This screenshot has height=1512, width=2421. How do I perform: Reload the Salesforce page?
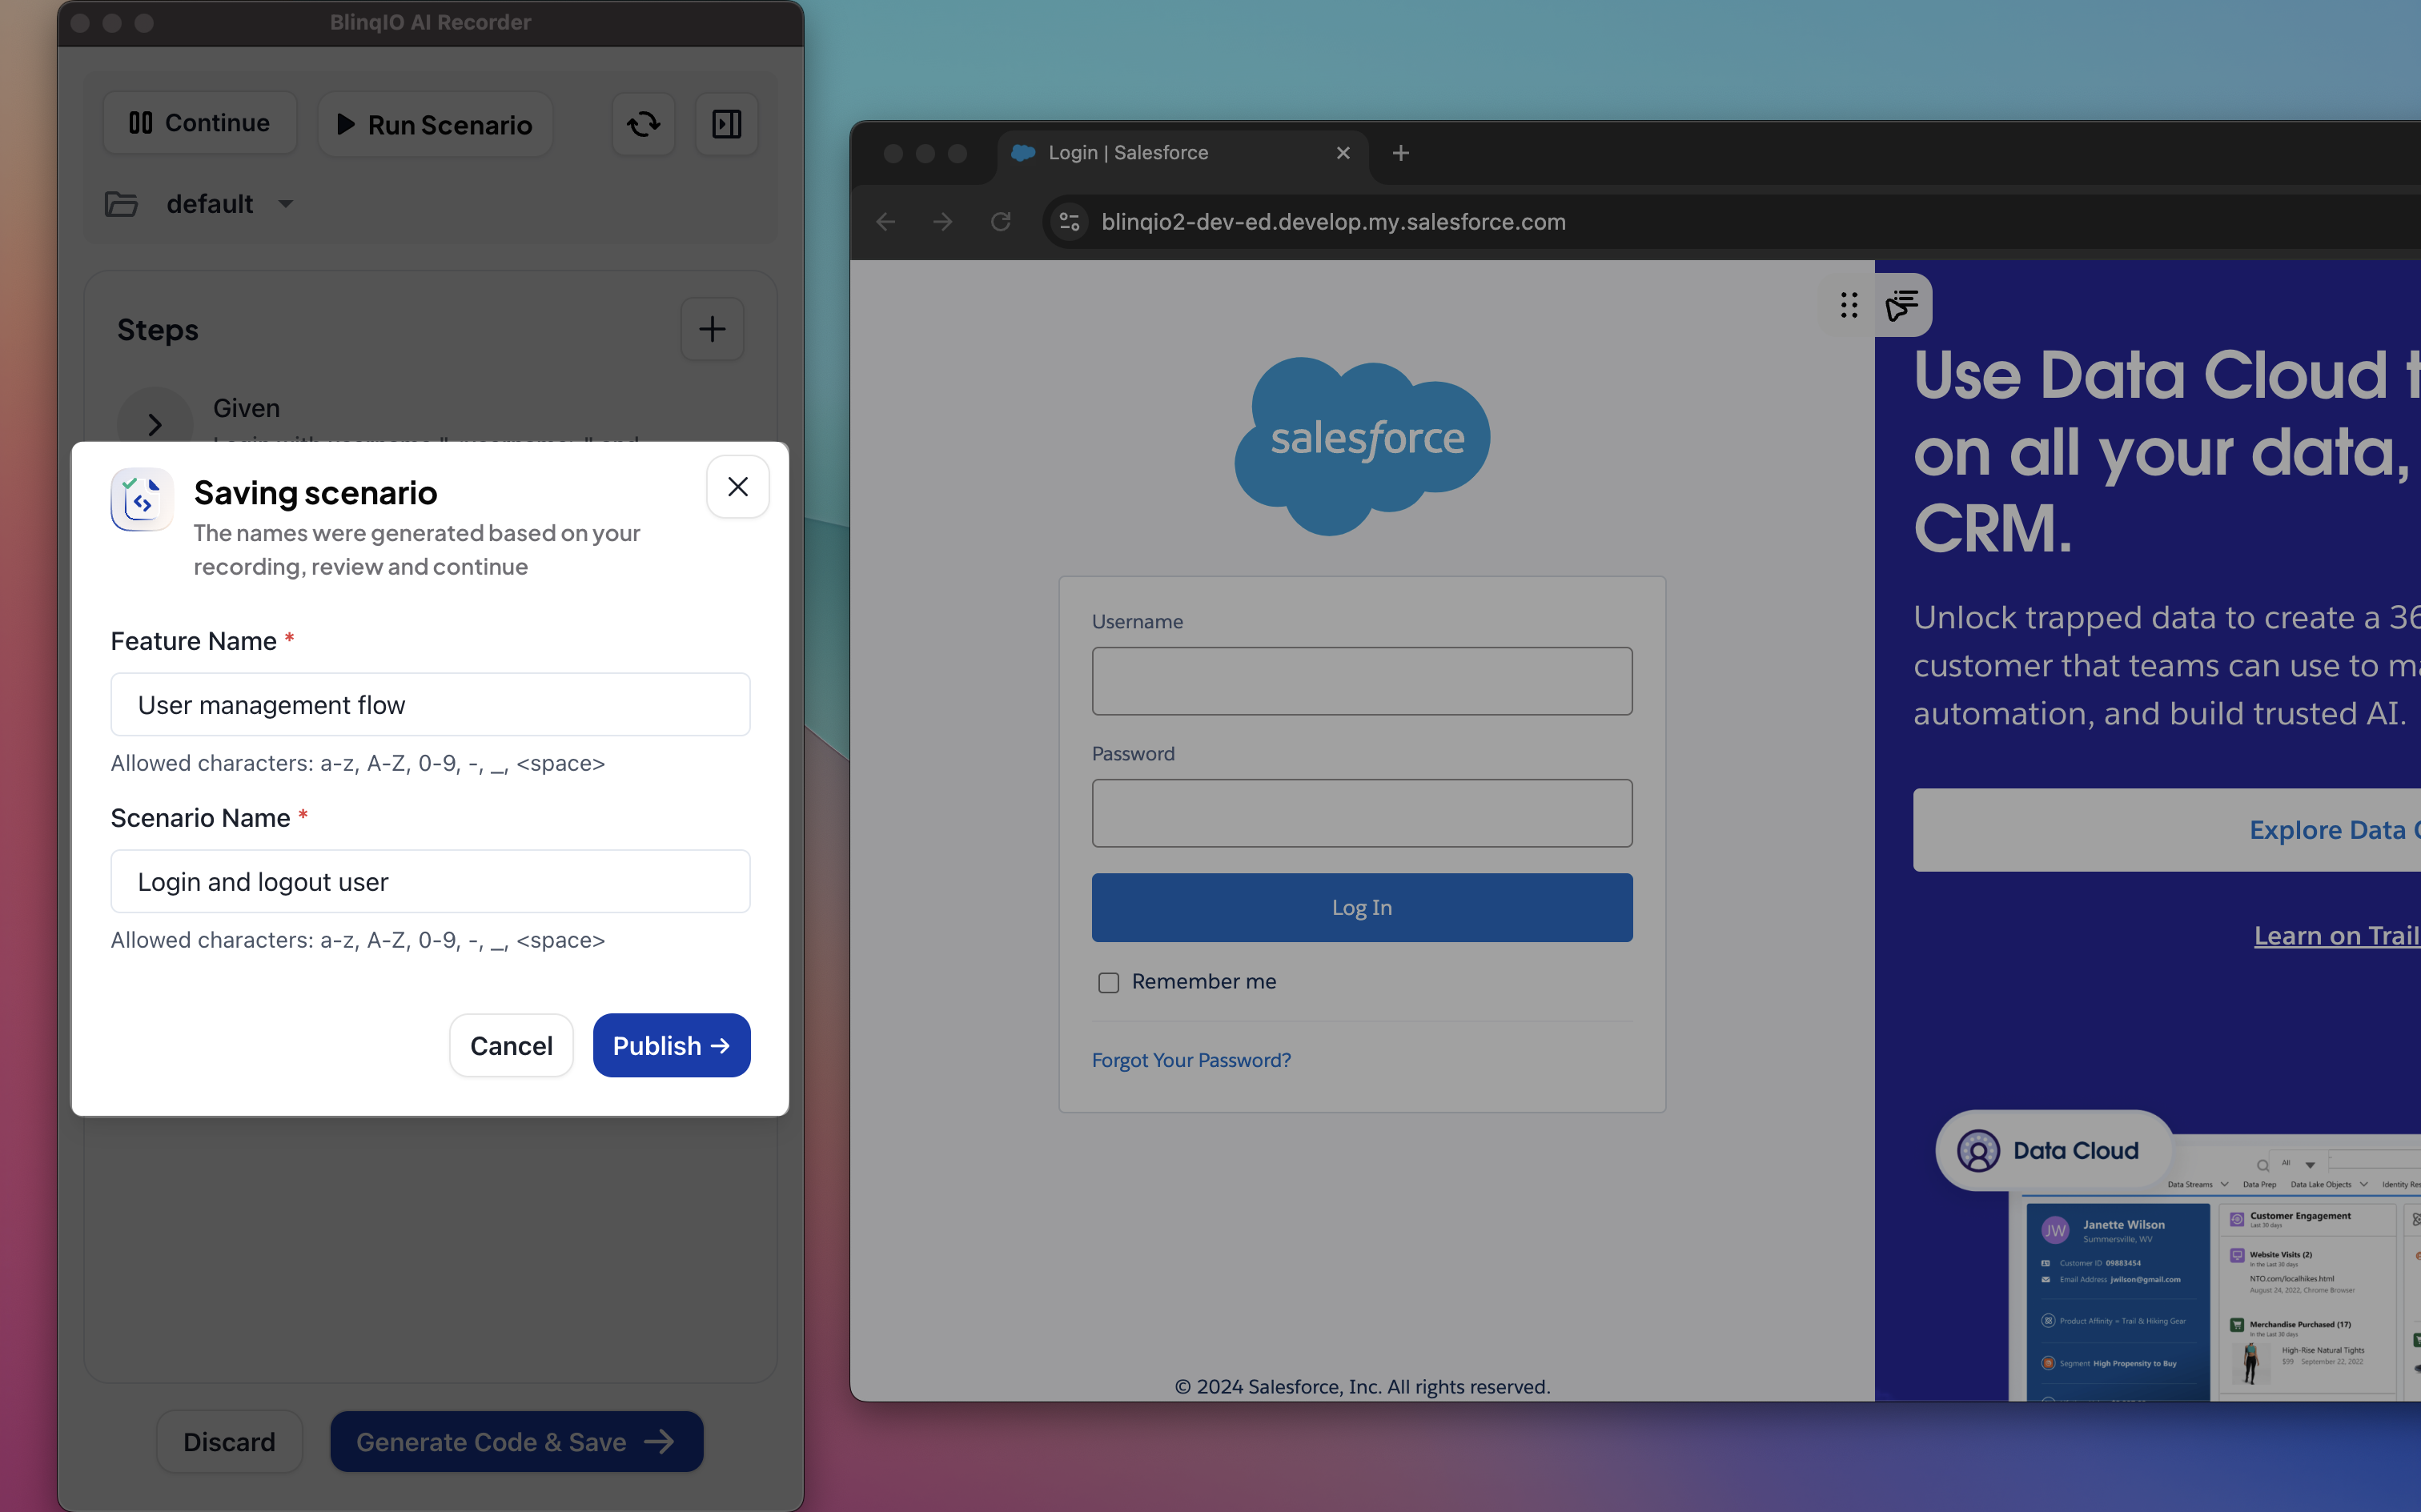1001,222
